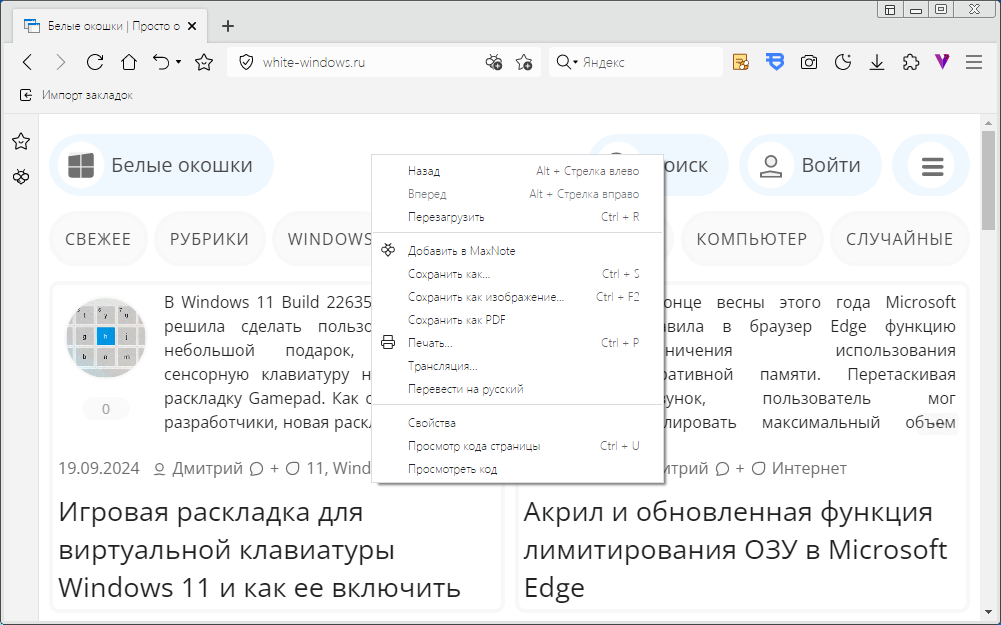Choose Сохранить как PDF option

pyautogui.click(x=518, y=320)
